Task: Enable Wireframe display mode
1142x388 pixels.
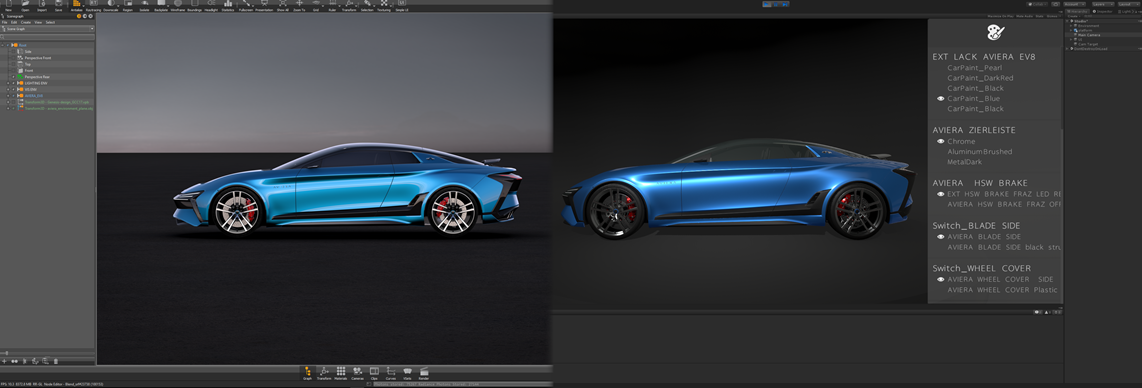Action: pyautogui.click(x=178, y=6)
